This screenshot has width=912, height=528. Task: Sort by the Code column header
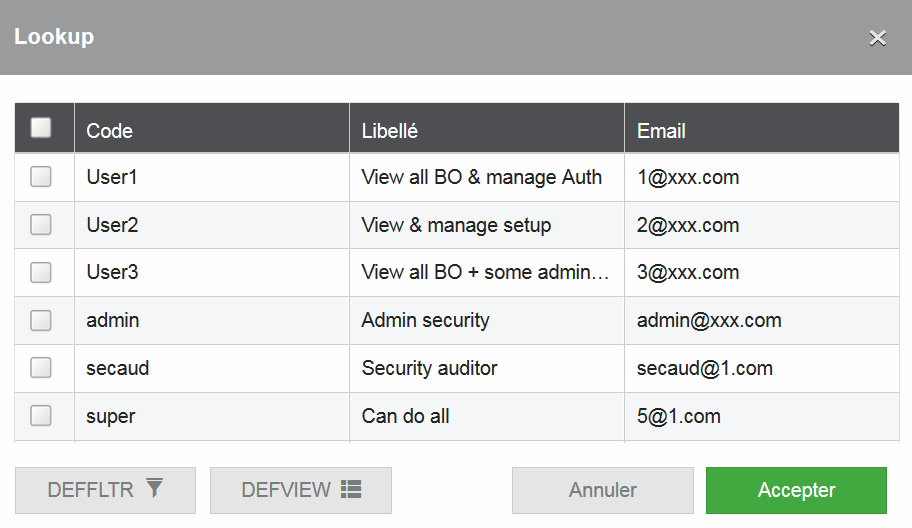tap(110, 131)
